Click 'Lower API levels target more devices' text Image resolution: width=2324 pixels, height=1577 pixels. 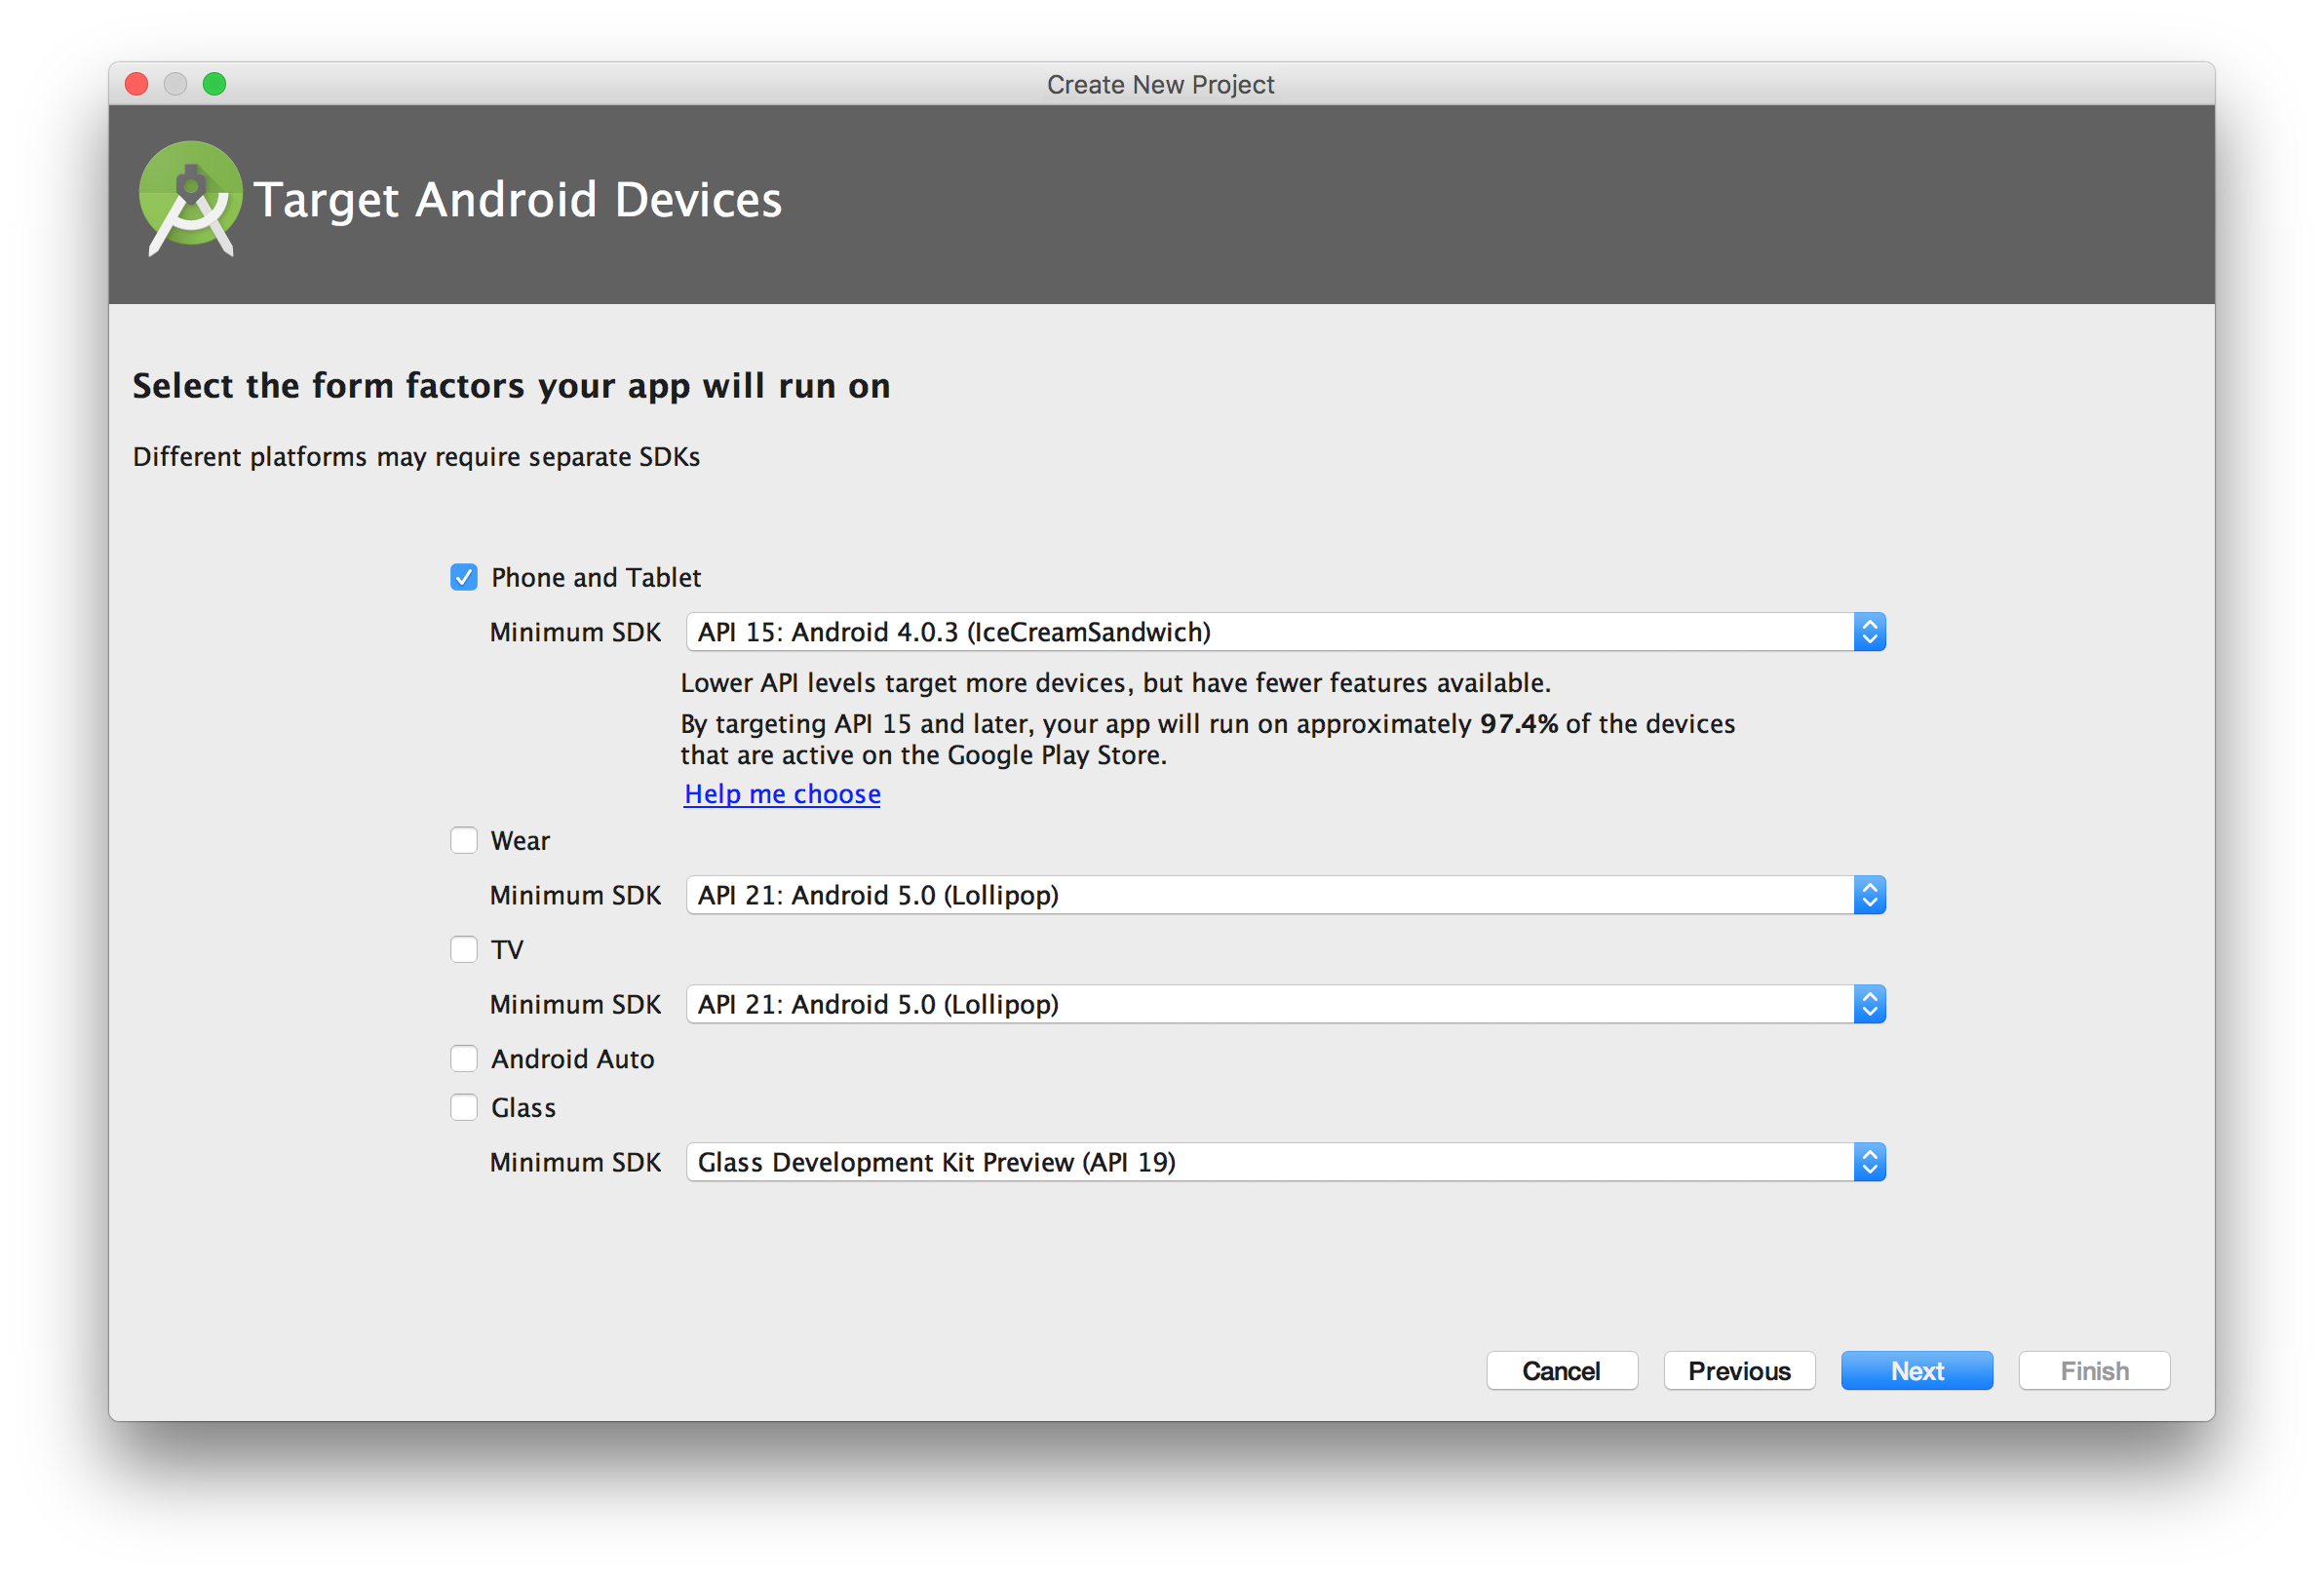1115,683
